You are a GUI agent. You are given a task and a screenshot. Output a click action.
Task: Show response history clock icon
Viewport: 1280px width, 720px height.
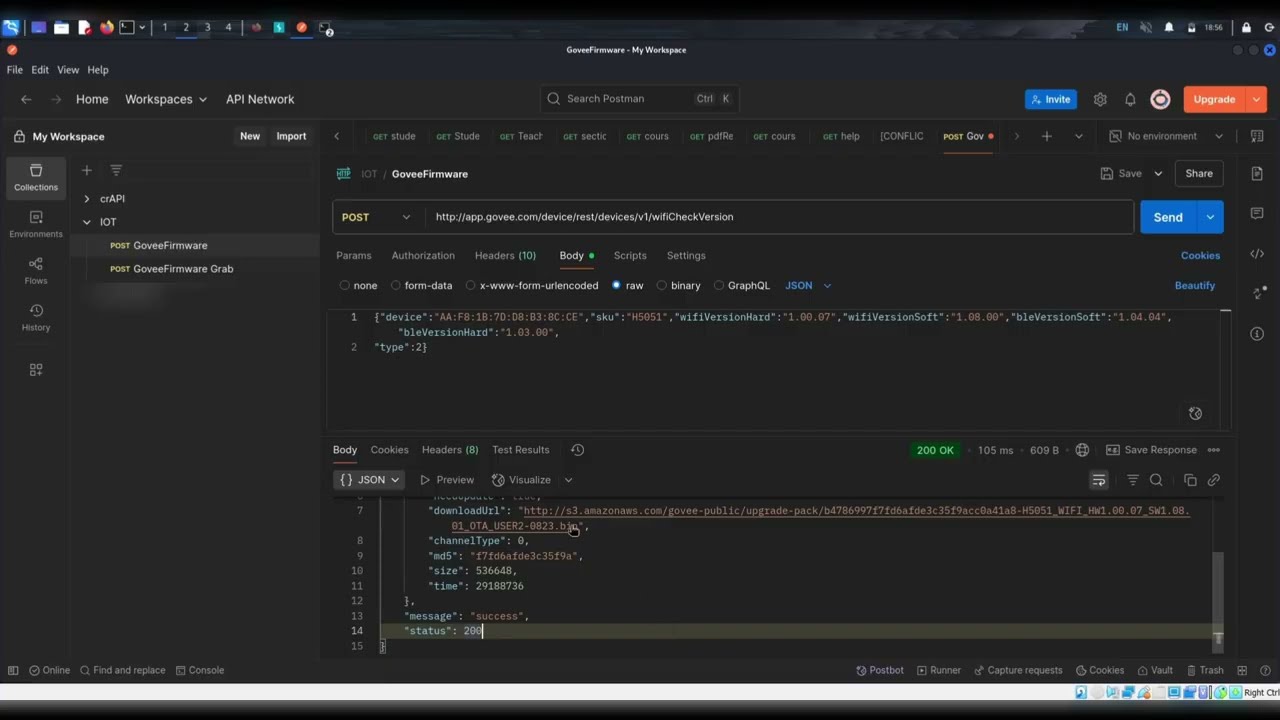[x=577, y=450]
